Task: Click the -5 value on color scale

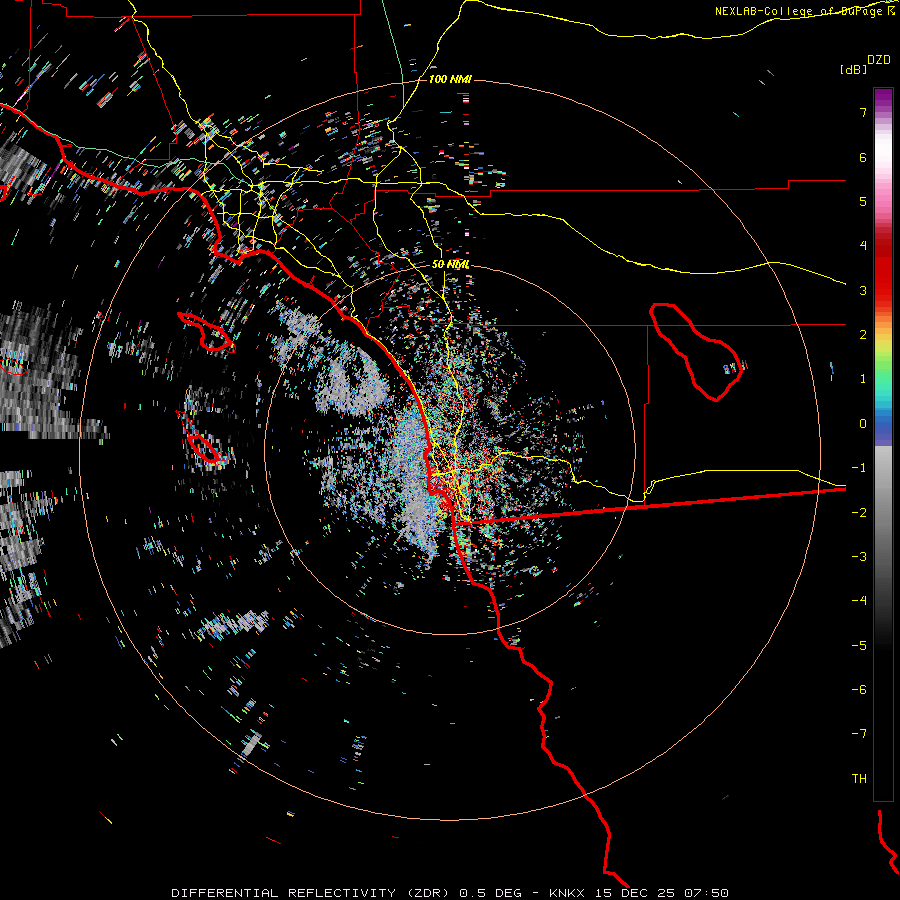Action: (859, 646)
